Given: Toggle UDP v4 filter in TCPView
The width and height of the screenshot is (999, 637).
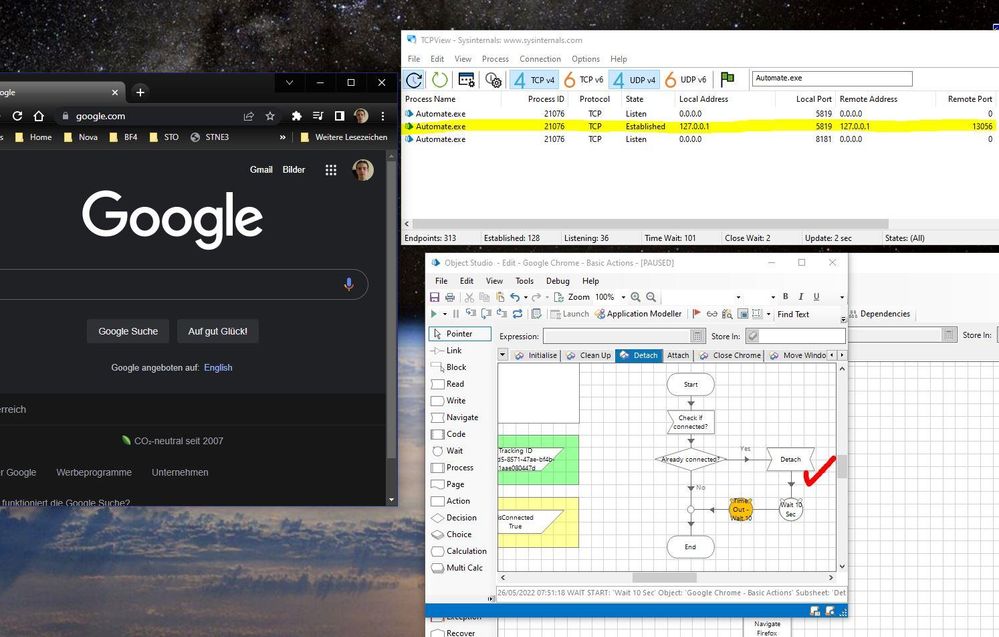Looking at the screenshot, I should pyautogui.click(x=634, y=80).
